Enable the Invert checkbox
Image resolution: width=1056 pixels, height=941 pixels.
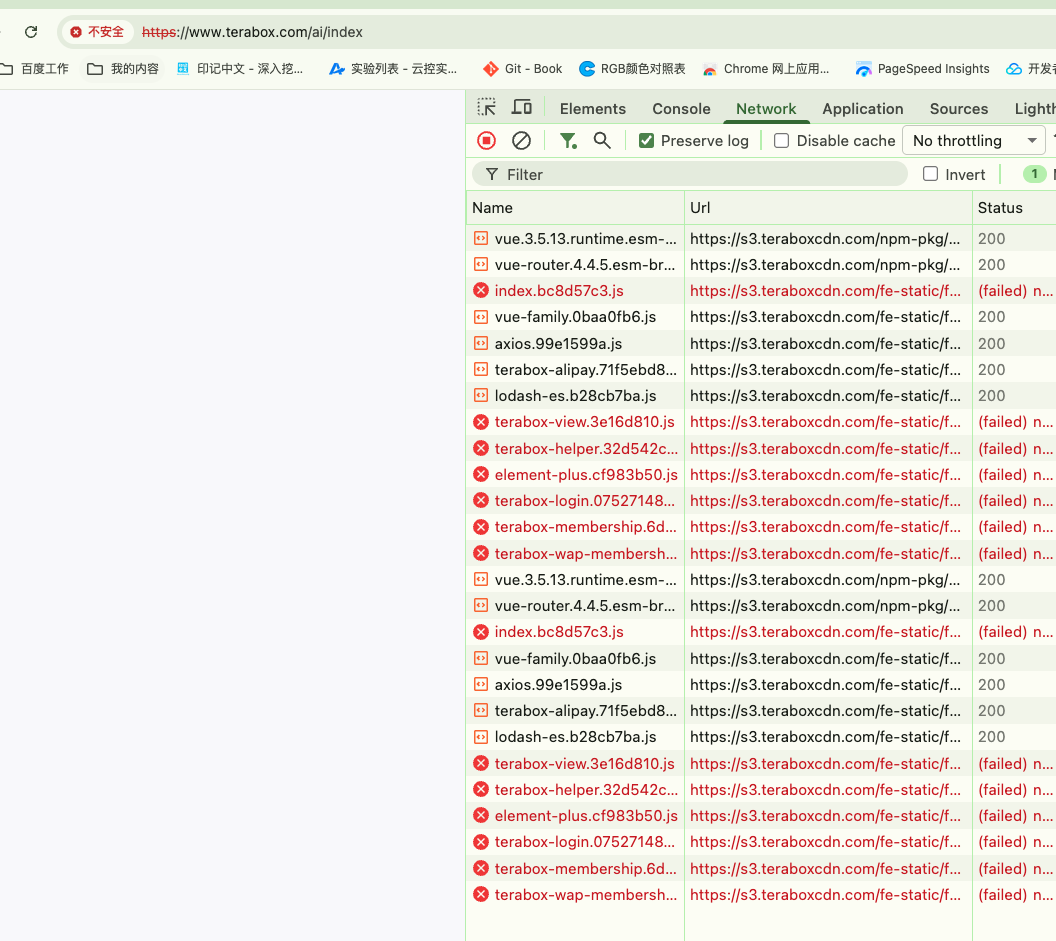pyautogui.click(x=930, y=174)
